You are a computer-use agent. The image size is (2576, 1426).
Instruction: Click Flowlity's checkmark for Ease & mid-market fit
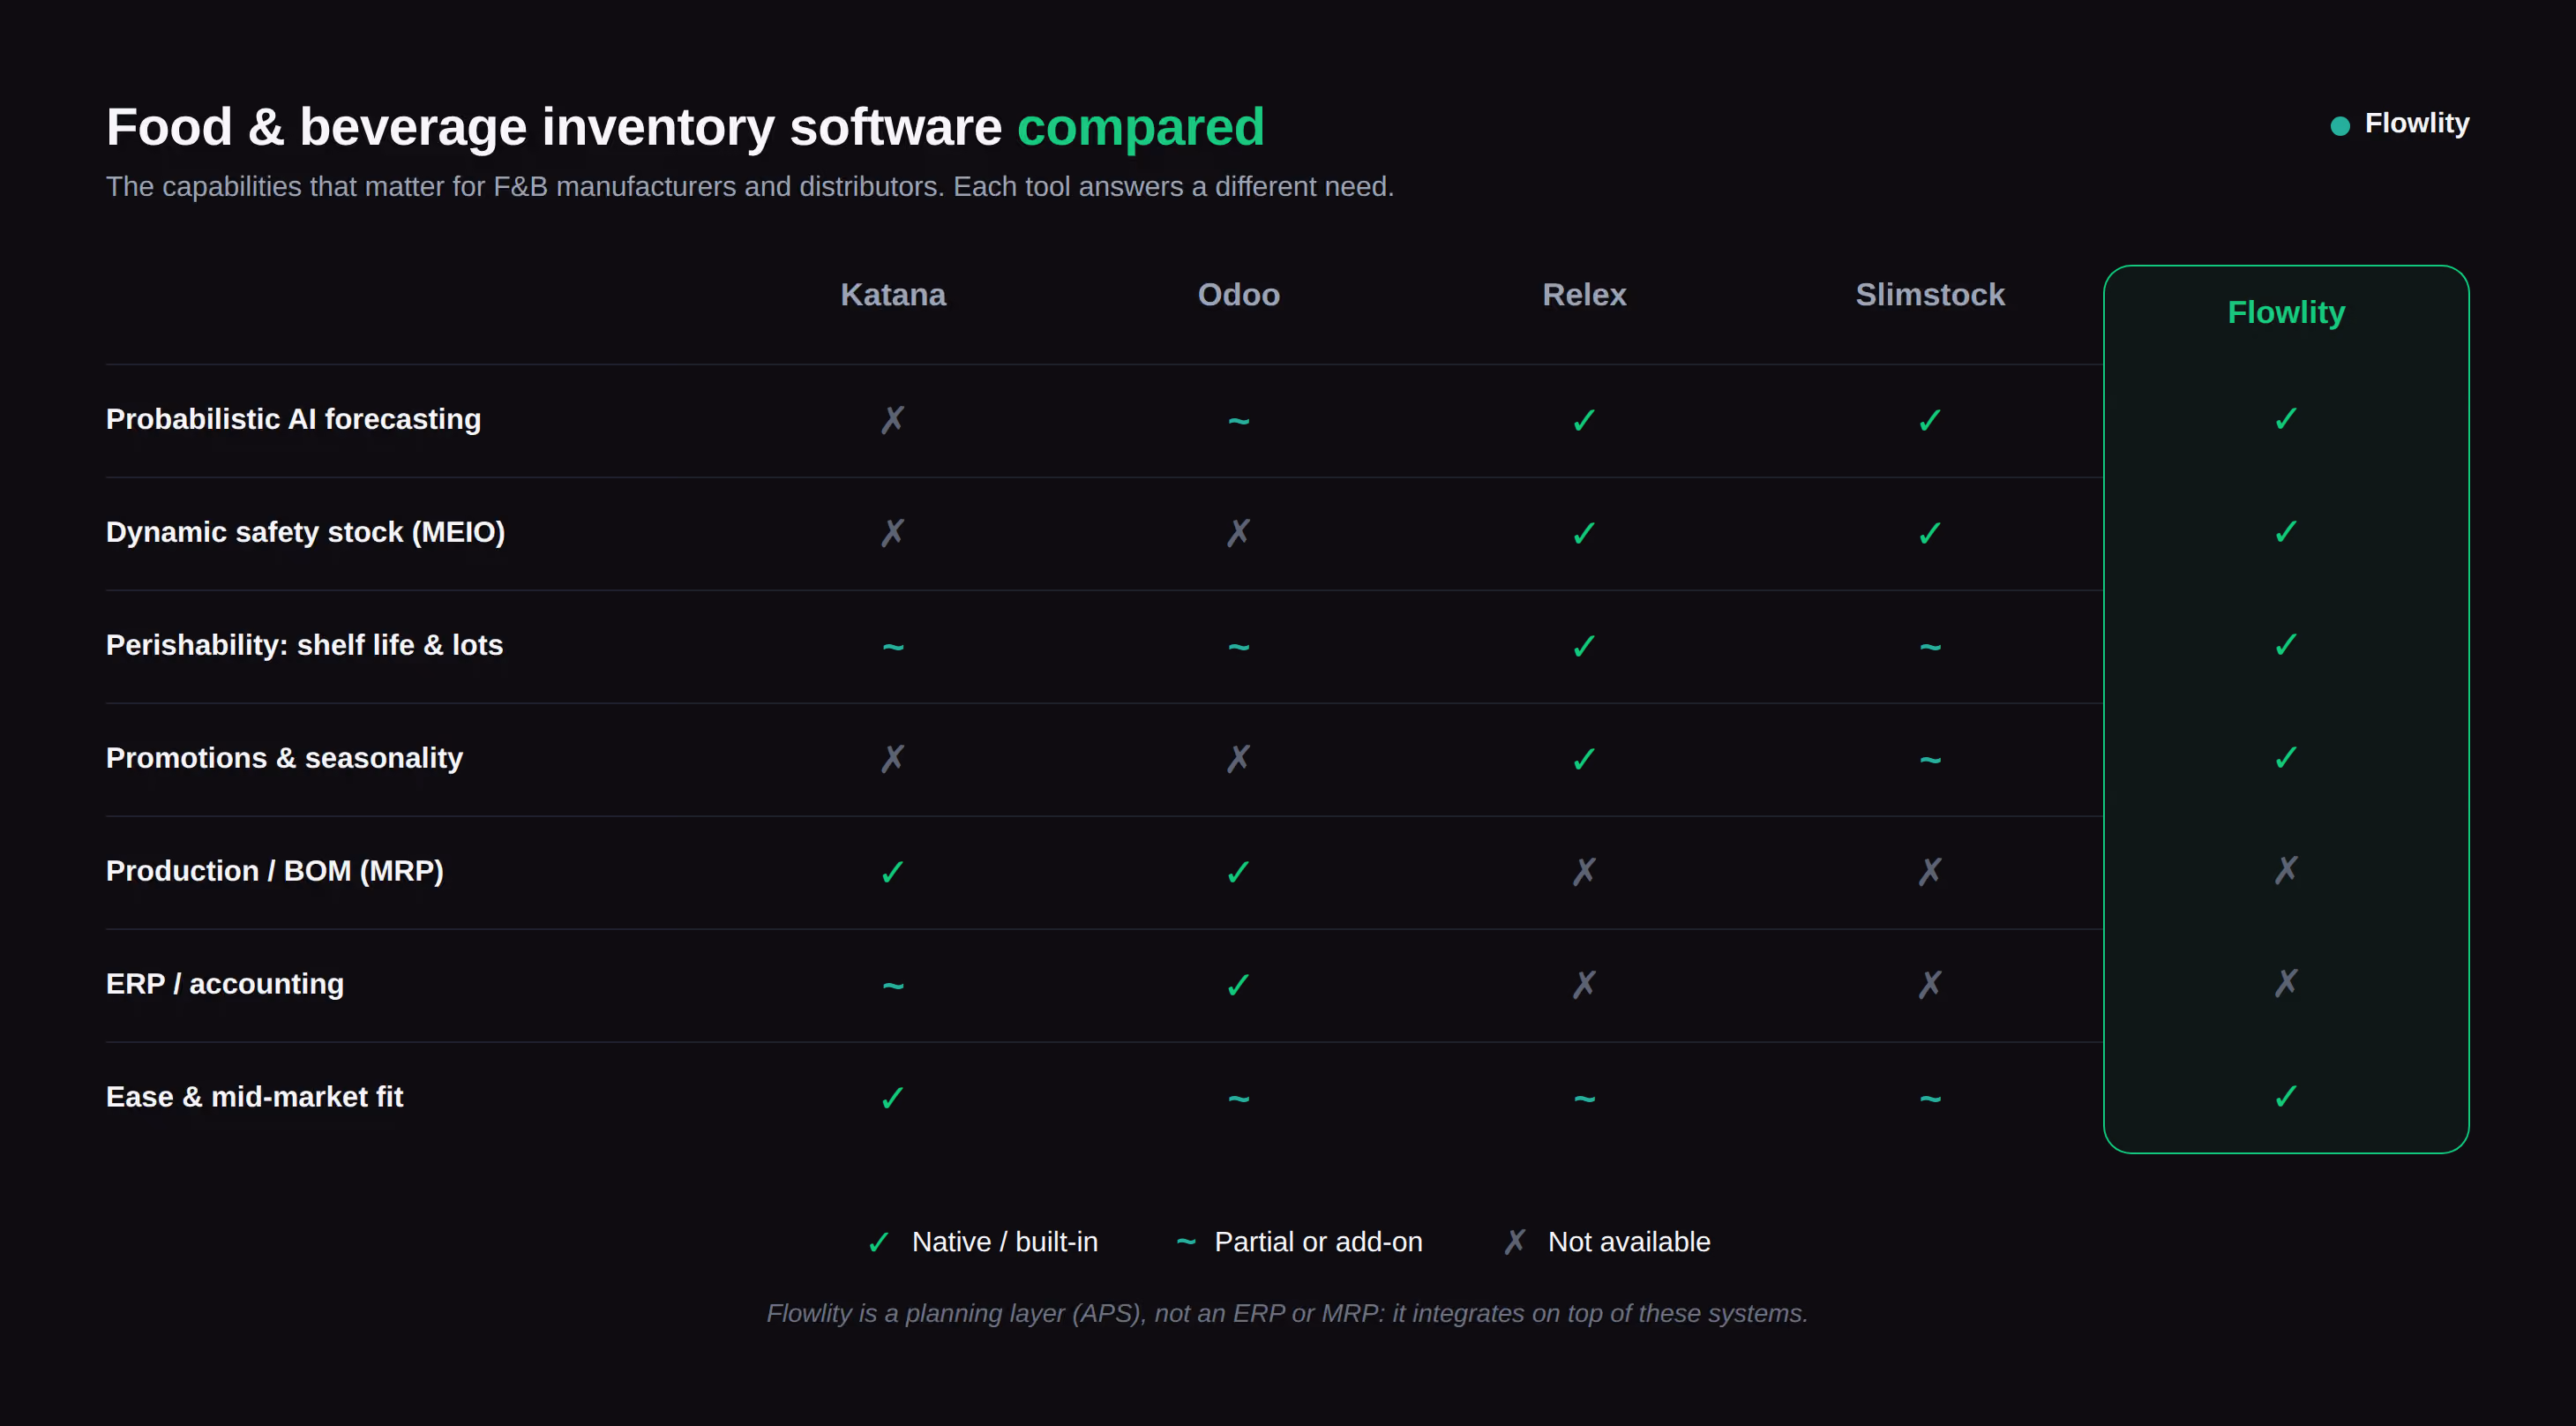[x=2286, y=1096]
